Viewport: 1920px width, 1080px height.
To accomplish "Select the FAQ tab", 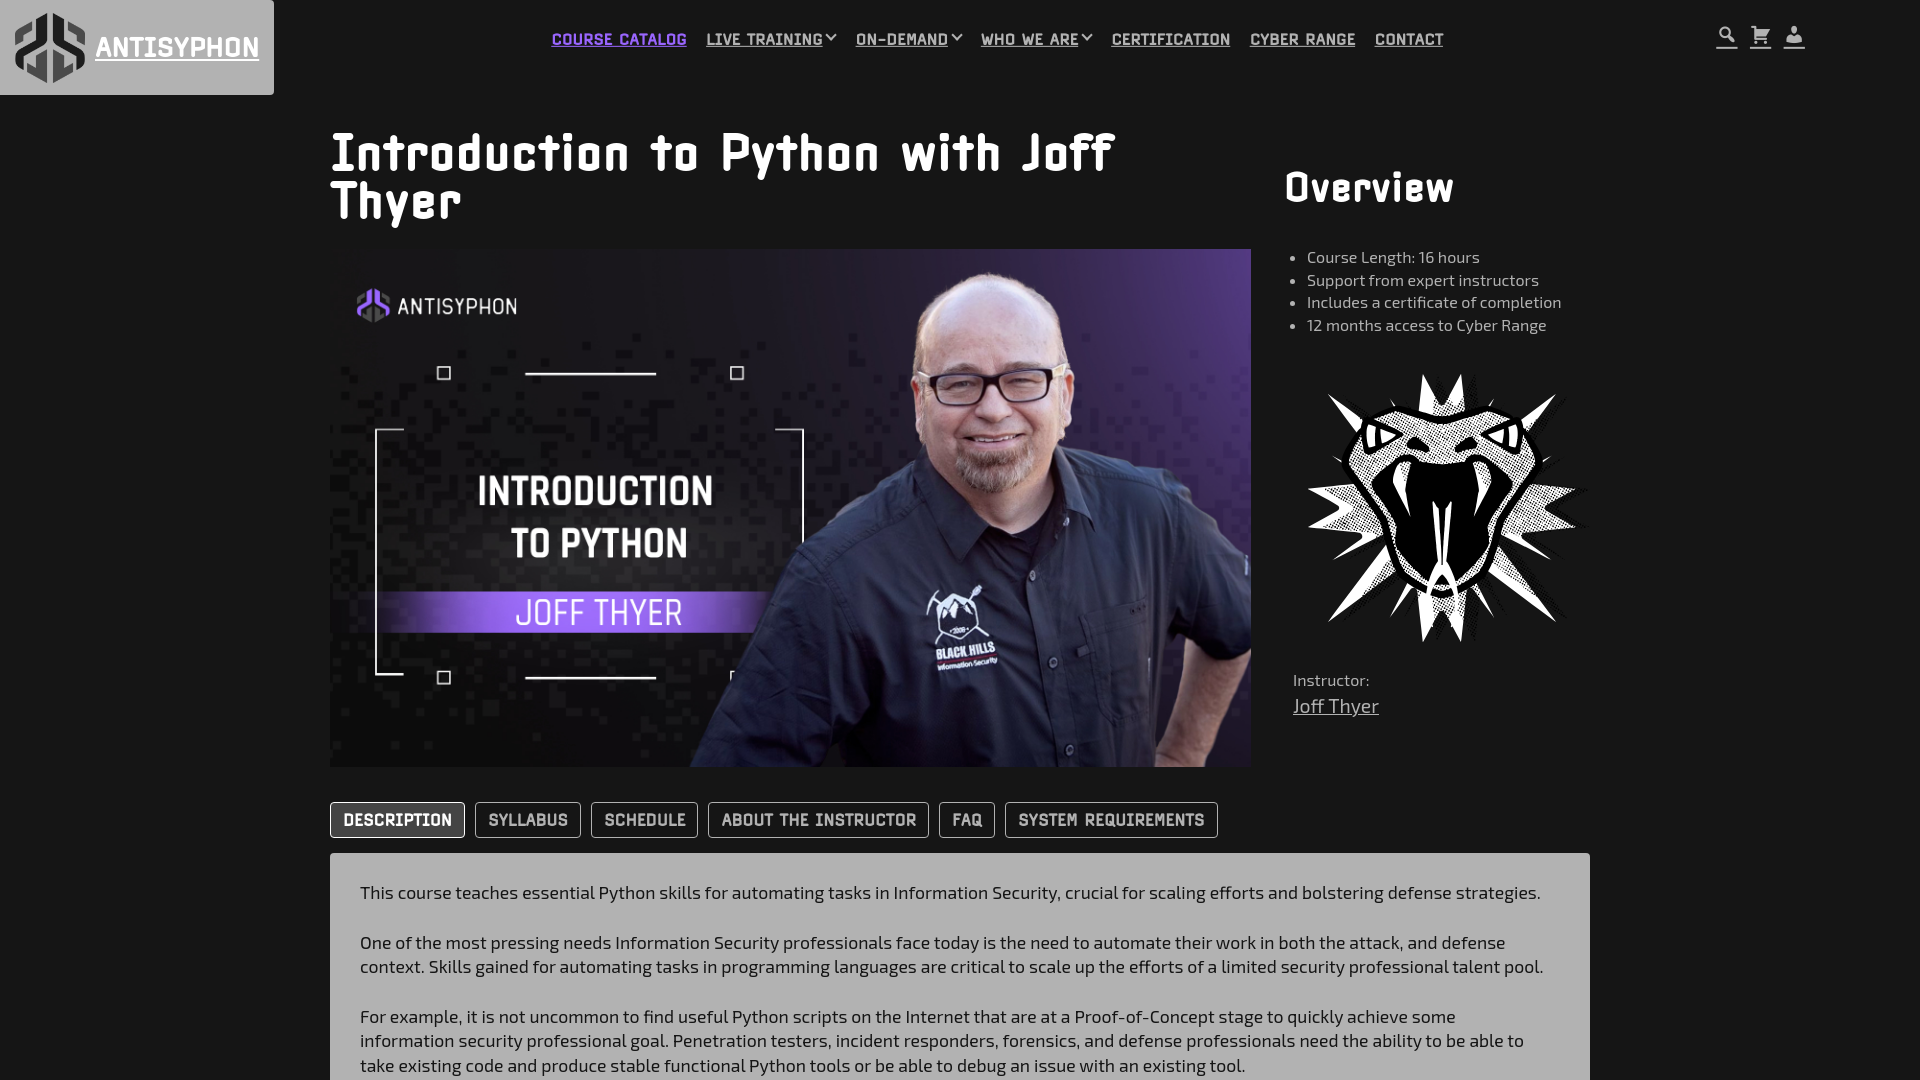I will [967, 819].
